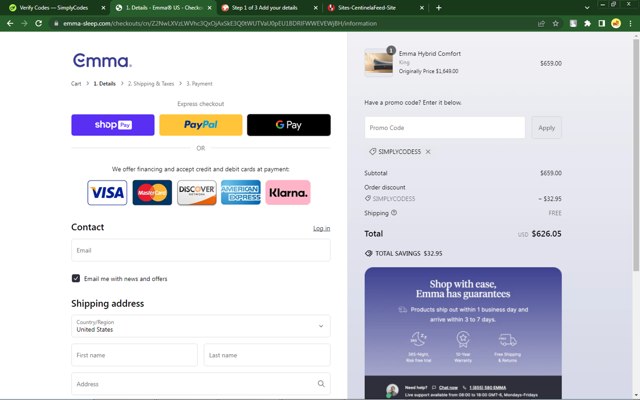640x400 pixels.
Task: Select the 2. Shipping & Taxes breadcrumb
Action: click(151, 84)
